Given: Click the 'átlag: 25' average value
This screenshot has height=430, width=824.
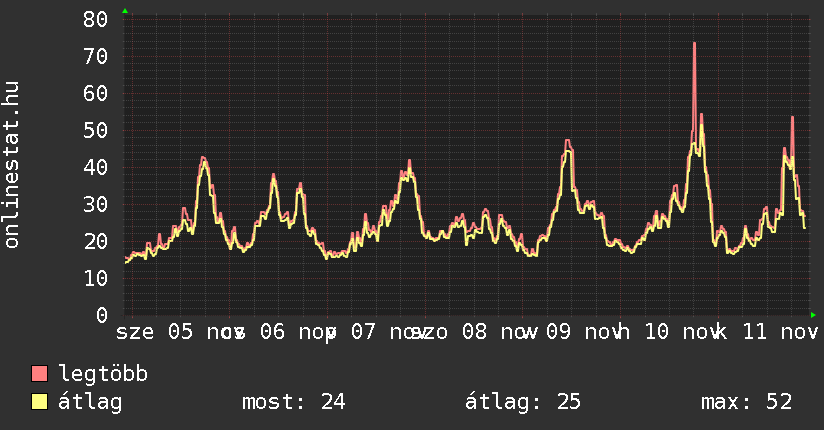Looking at the screenshot, I should pos(523,402).
